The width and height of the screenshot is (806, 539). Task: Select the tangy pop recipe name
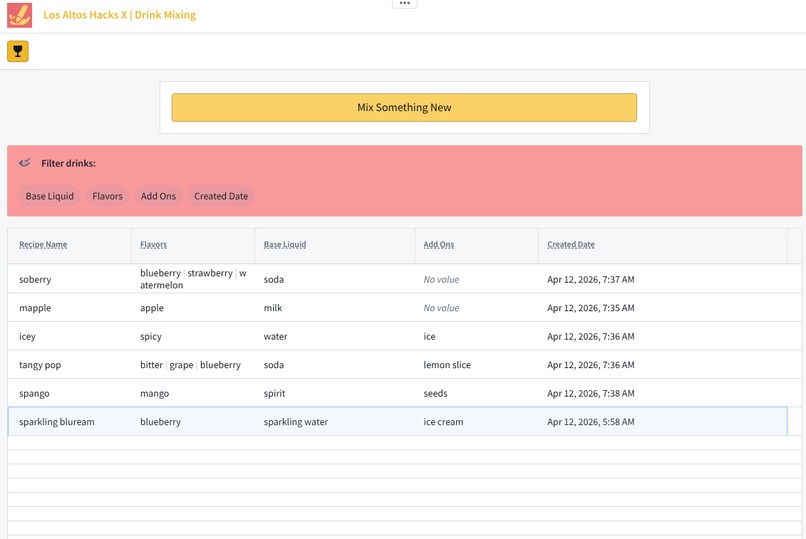coord(40,365)
